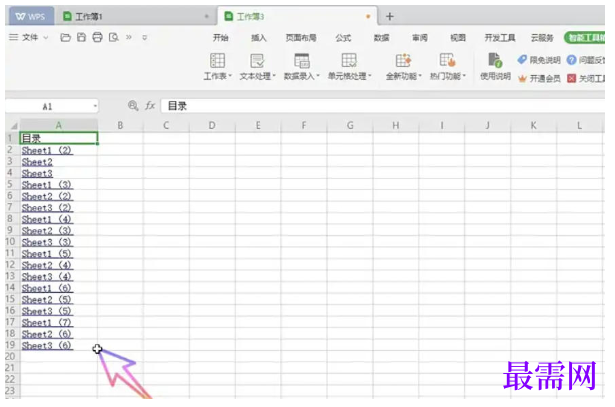Follow the Sheet1 (5) link
The image size is (615, 407).
(47, 253)
